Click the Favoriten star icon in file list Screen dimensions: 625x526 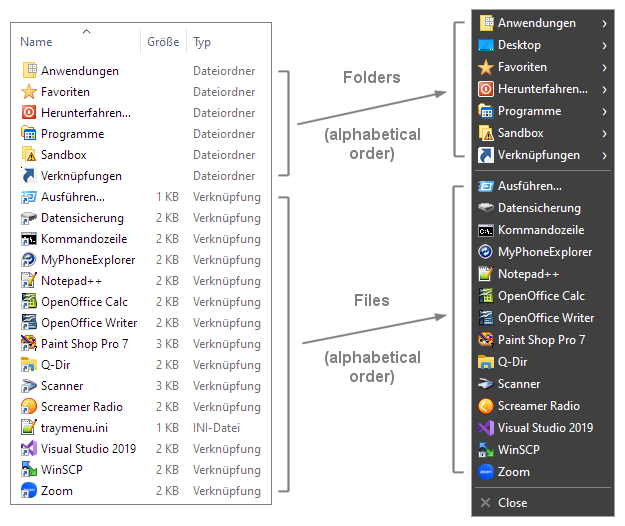pos(29,92)
